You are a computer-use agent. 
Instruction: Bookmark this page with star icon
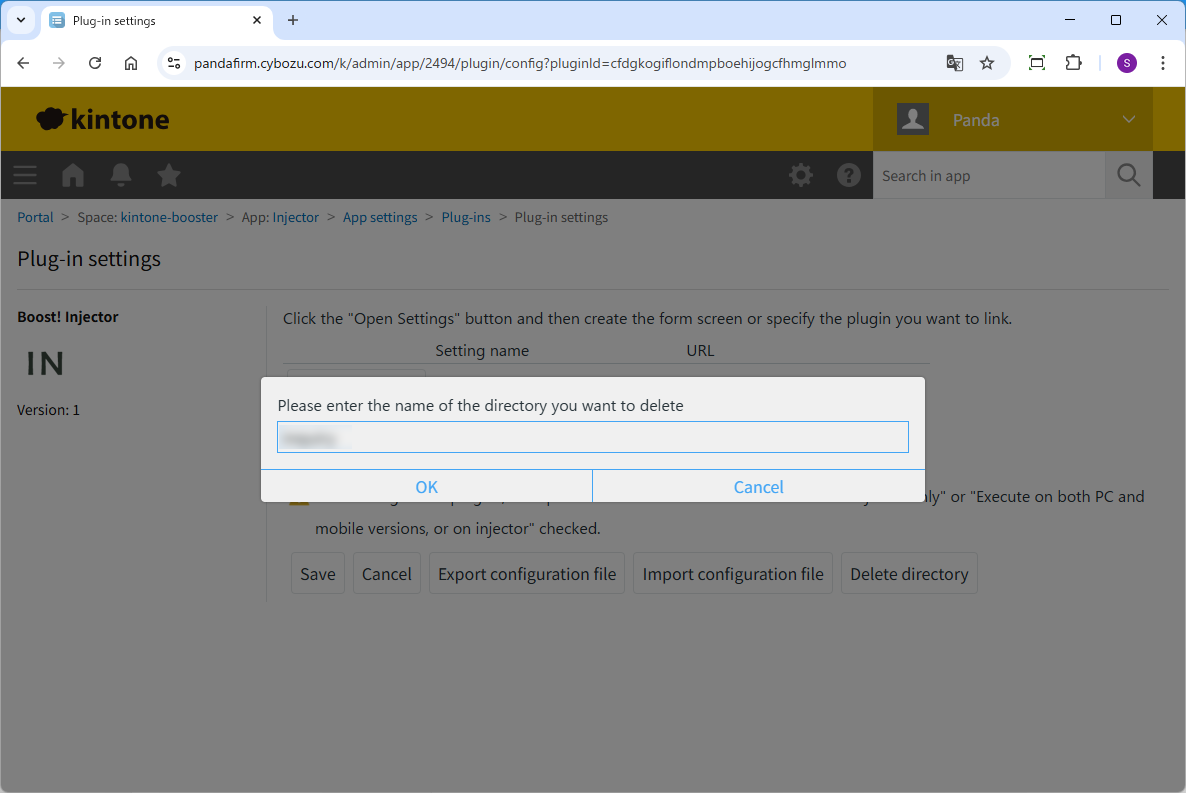987,63
